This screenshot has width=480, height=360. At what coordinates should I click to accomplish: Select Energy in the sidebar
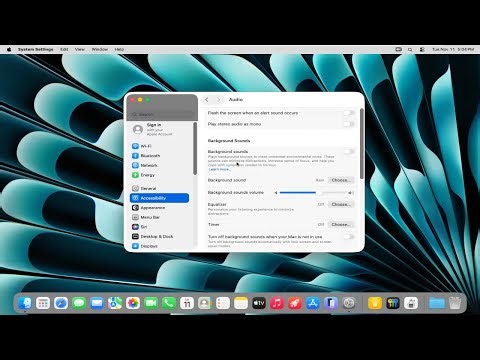159,175
